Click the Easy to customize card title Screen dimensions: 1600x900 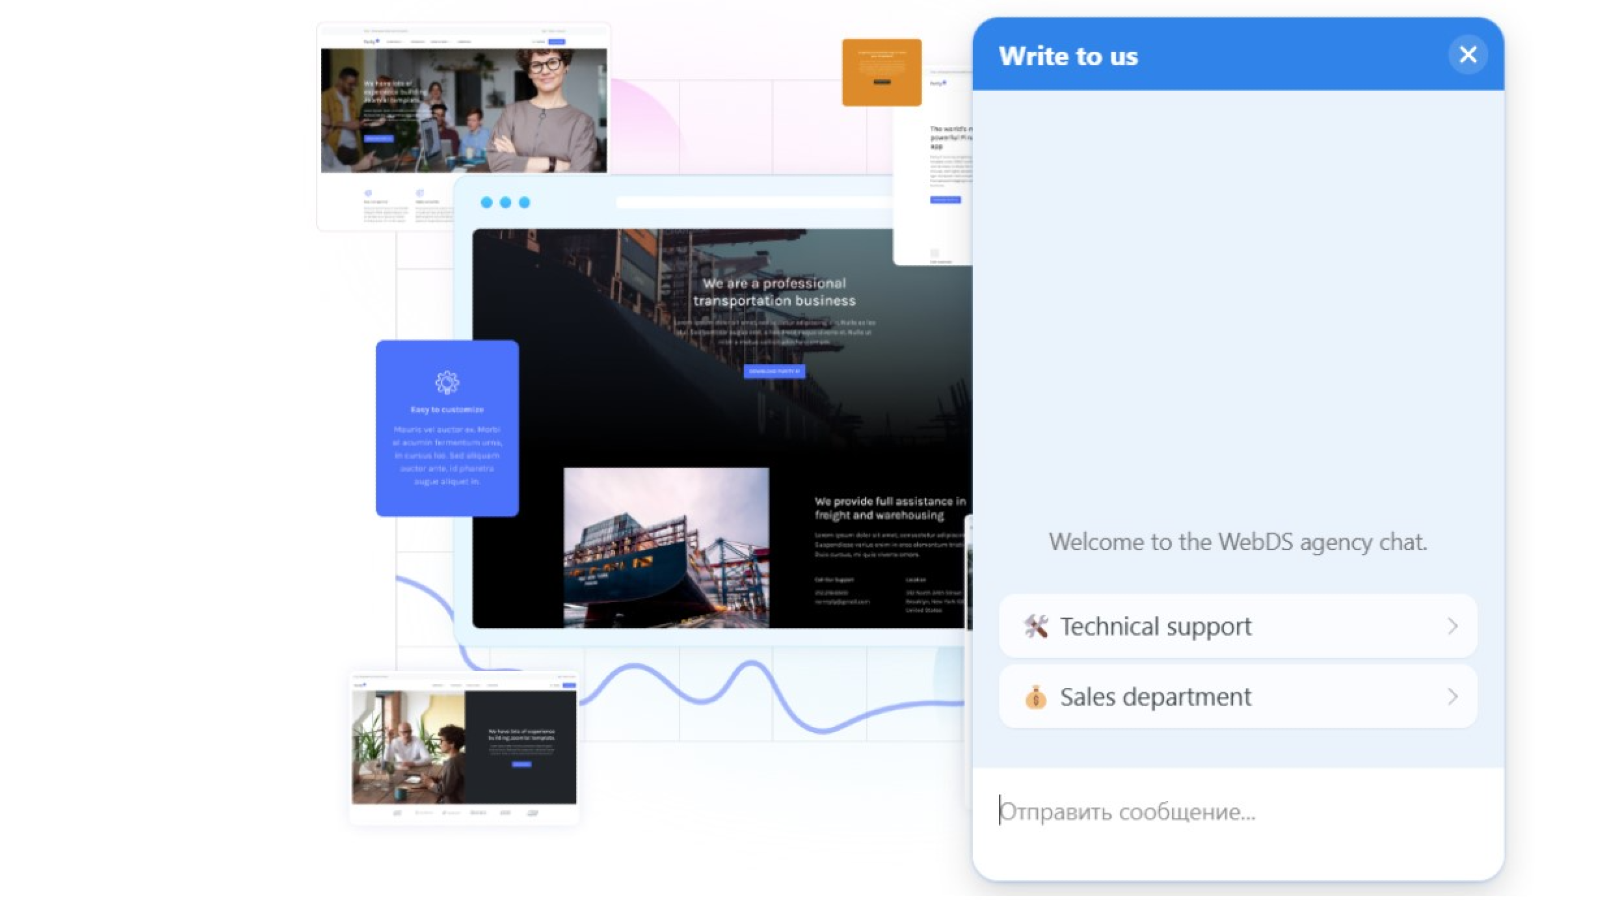point(447,410)
